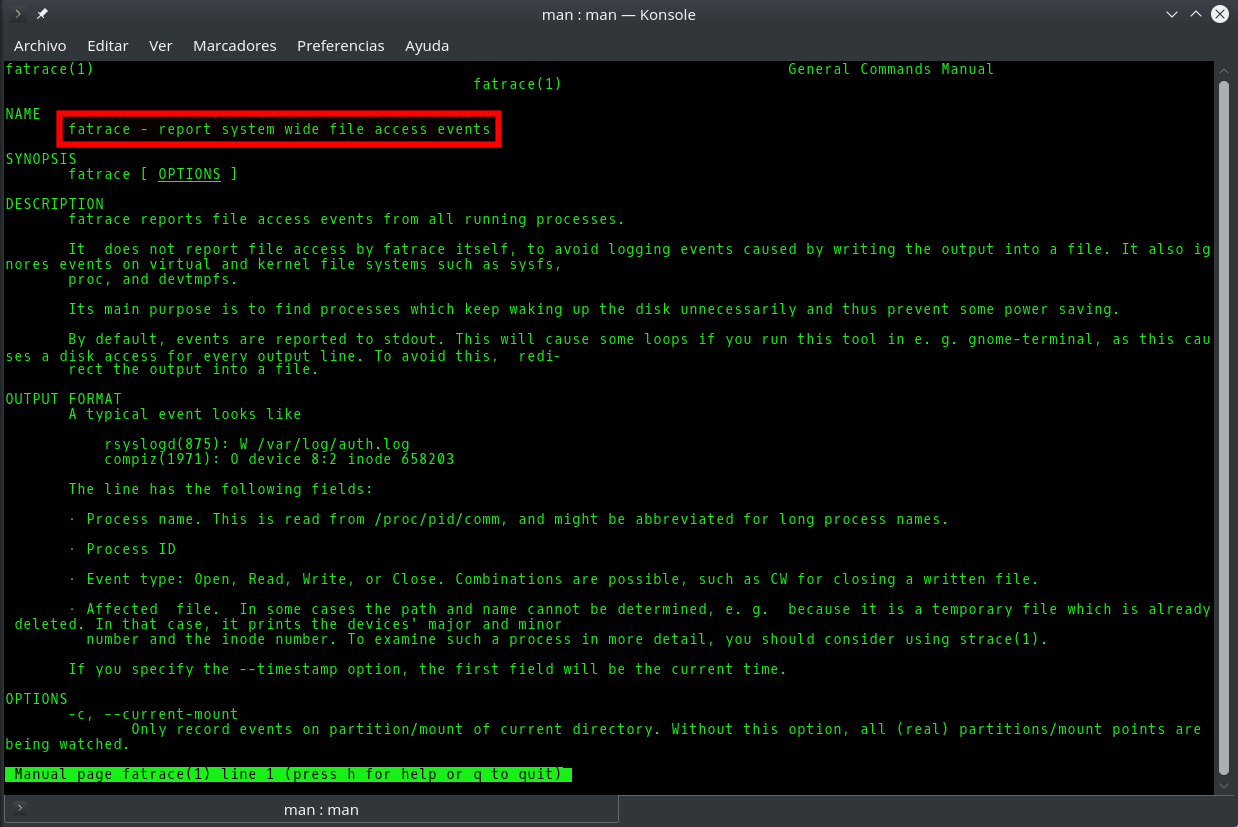Show the Ayuda menu
This screenshot has width=1238, height=827.
[x=427, y=46]
